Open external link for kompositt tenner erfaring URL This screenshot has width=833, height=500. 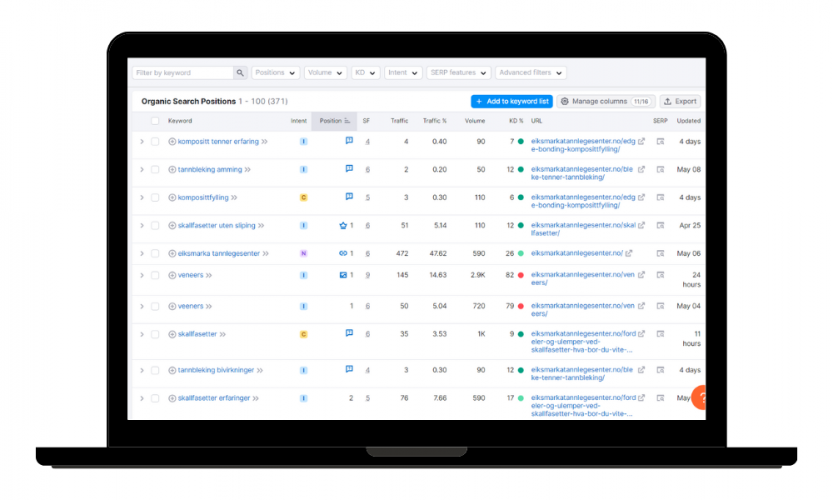pyautogui.click(x=642, y=141)
